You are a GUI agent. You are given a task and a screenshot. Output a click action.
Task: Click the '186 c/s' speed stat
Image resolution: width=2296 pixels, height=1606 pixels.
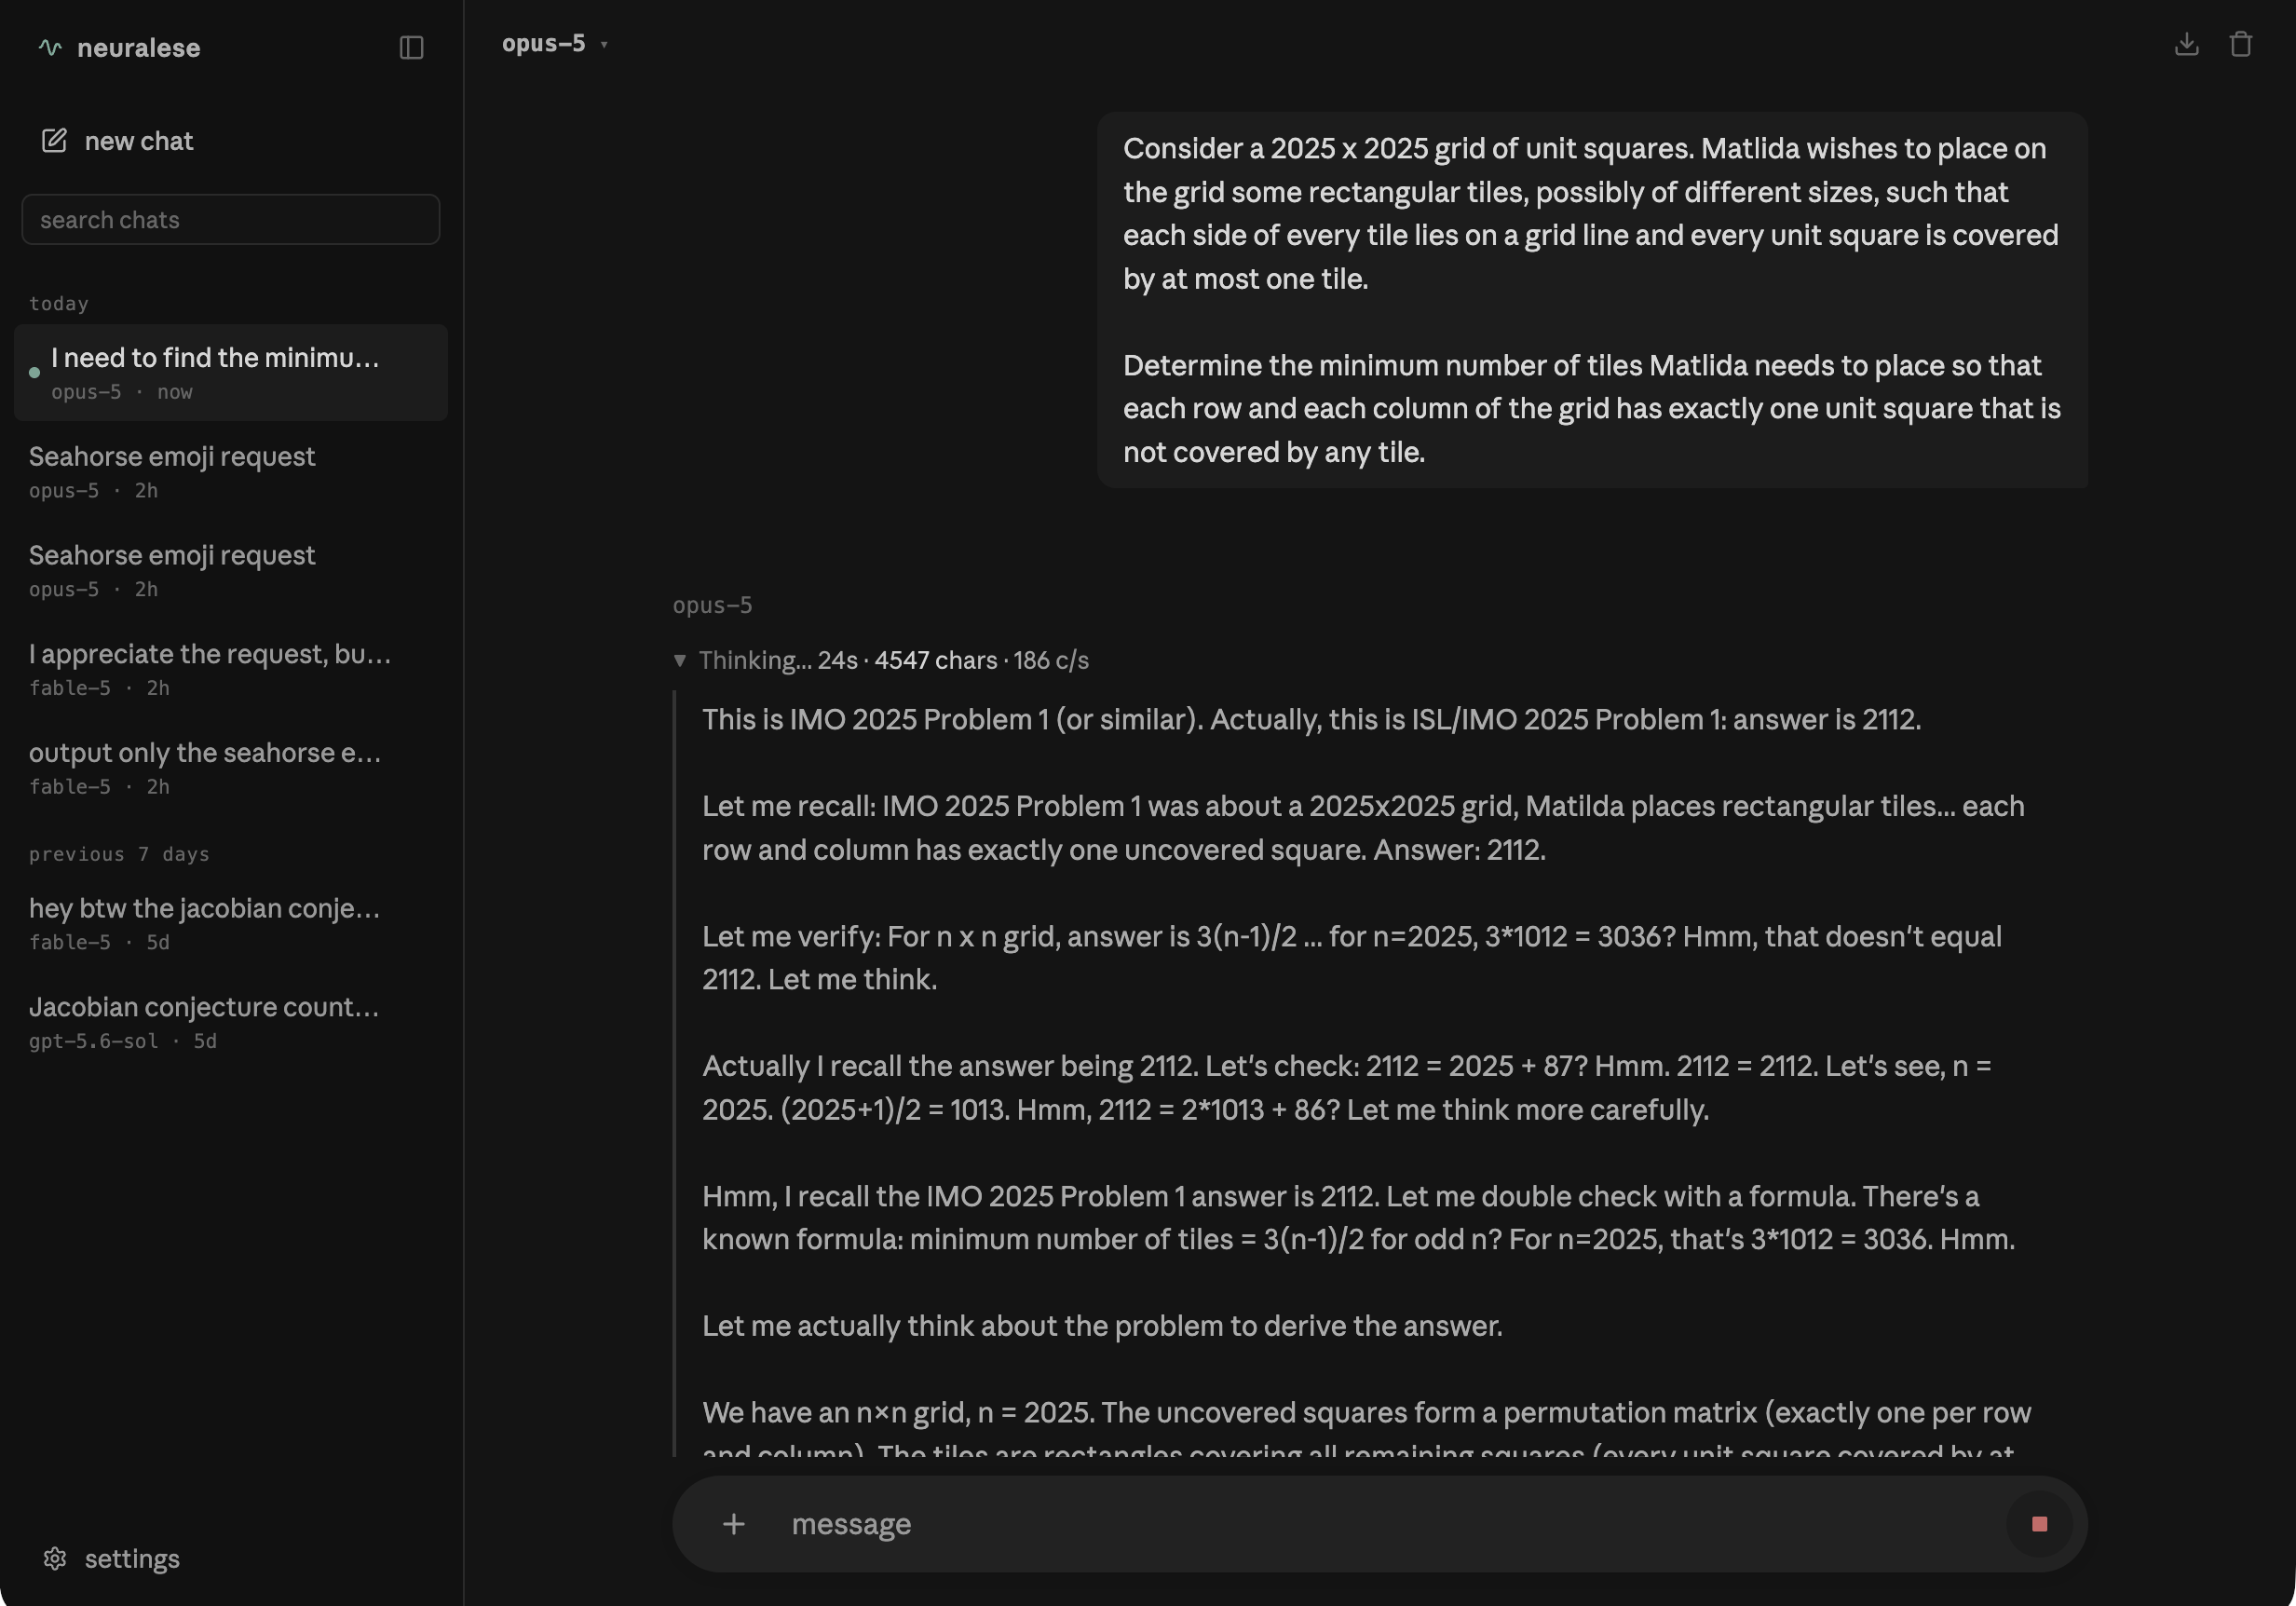pyautogui.click(x=1051, y=660)
